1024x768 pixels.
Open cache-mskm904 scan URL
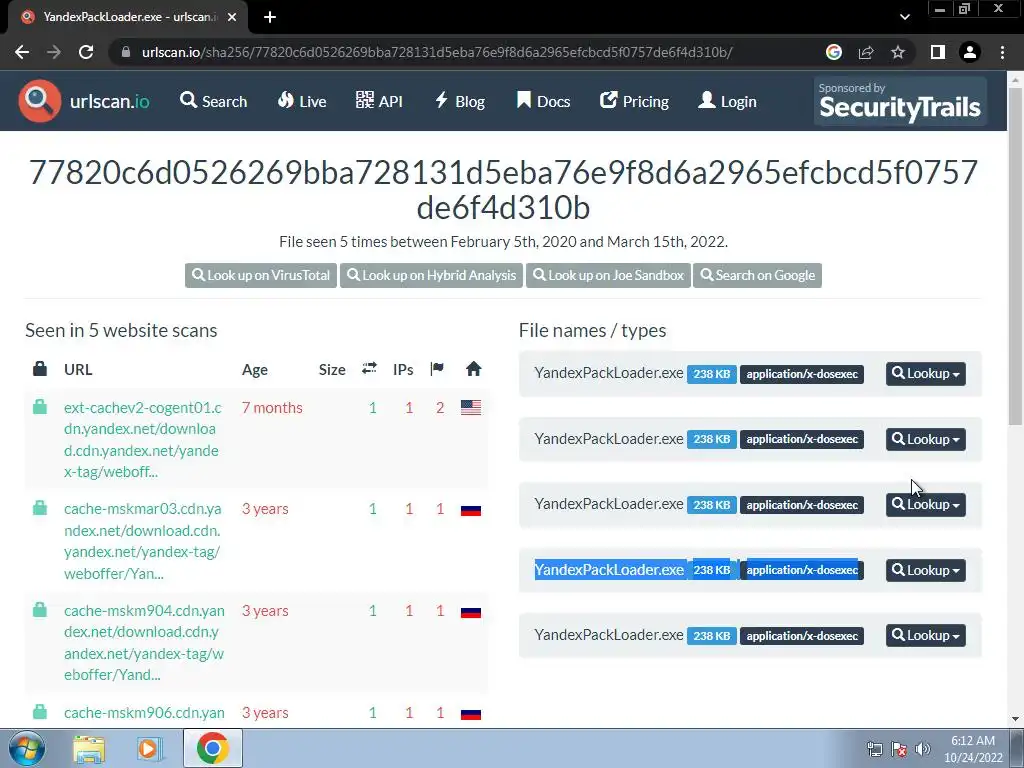pyautogui.click(x=144, y=643)
